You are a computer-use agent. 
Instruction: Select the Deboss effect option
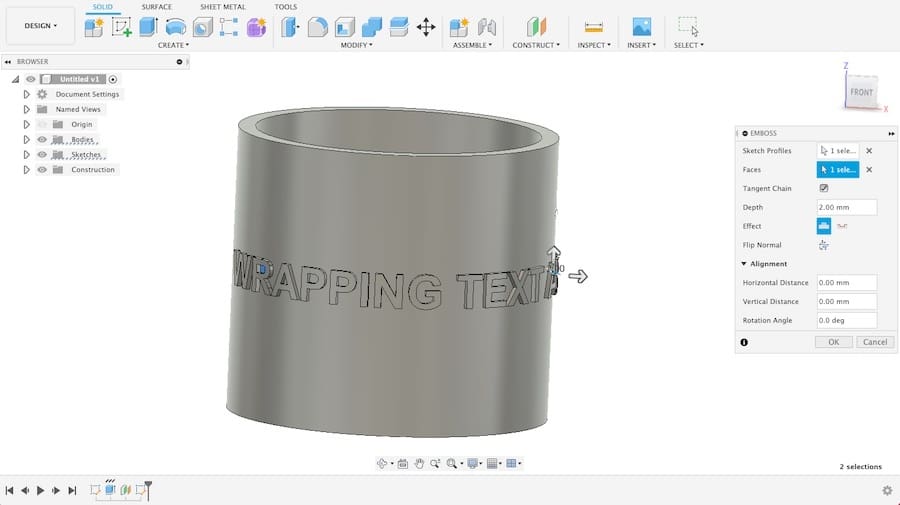point(842,226)
